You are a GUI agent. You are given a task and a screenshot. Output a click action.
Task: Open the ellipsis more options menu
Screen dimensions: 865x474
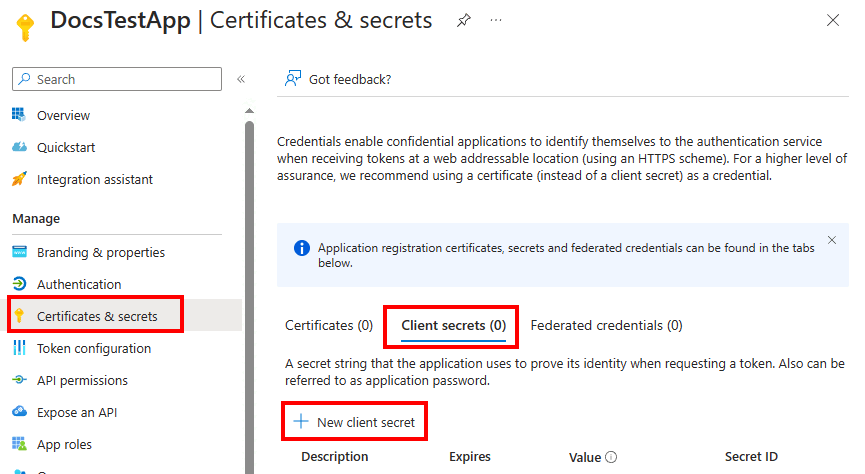point(496,20)
